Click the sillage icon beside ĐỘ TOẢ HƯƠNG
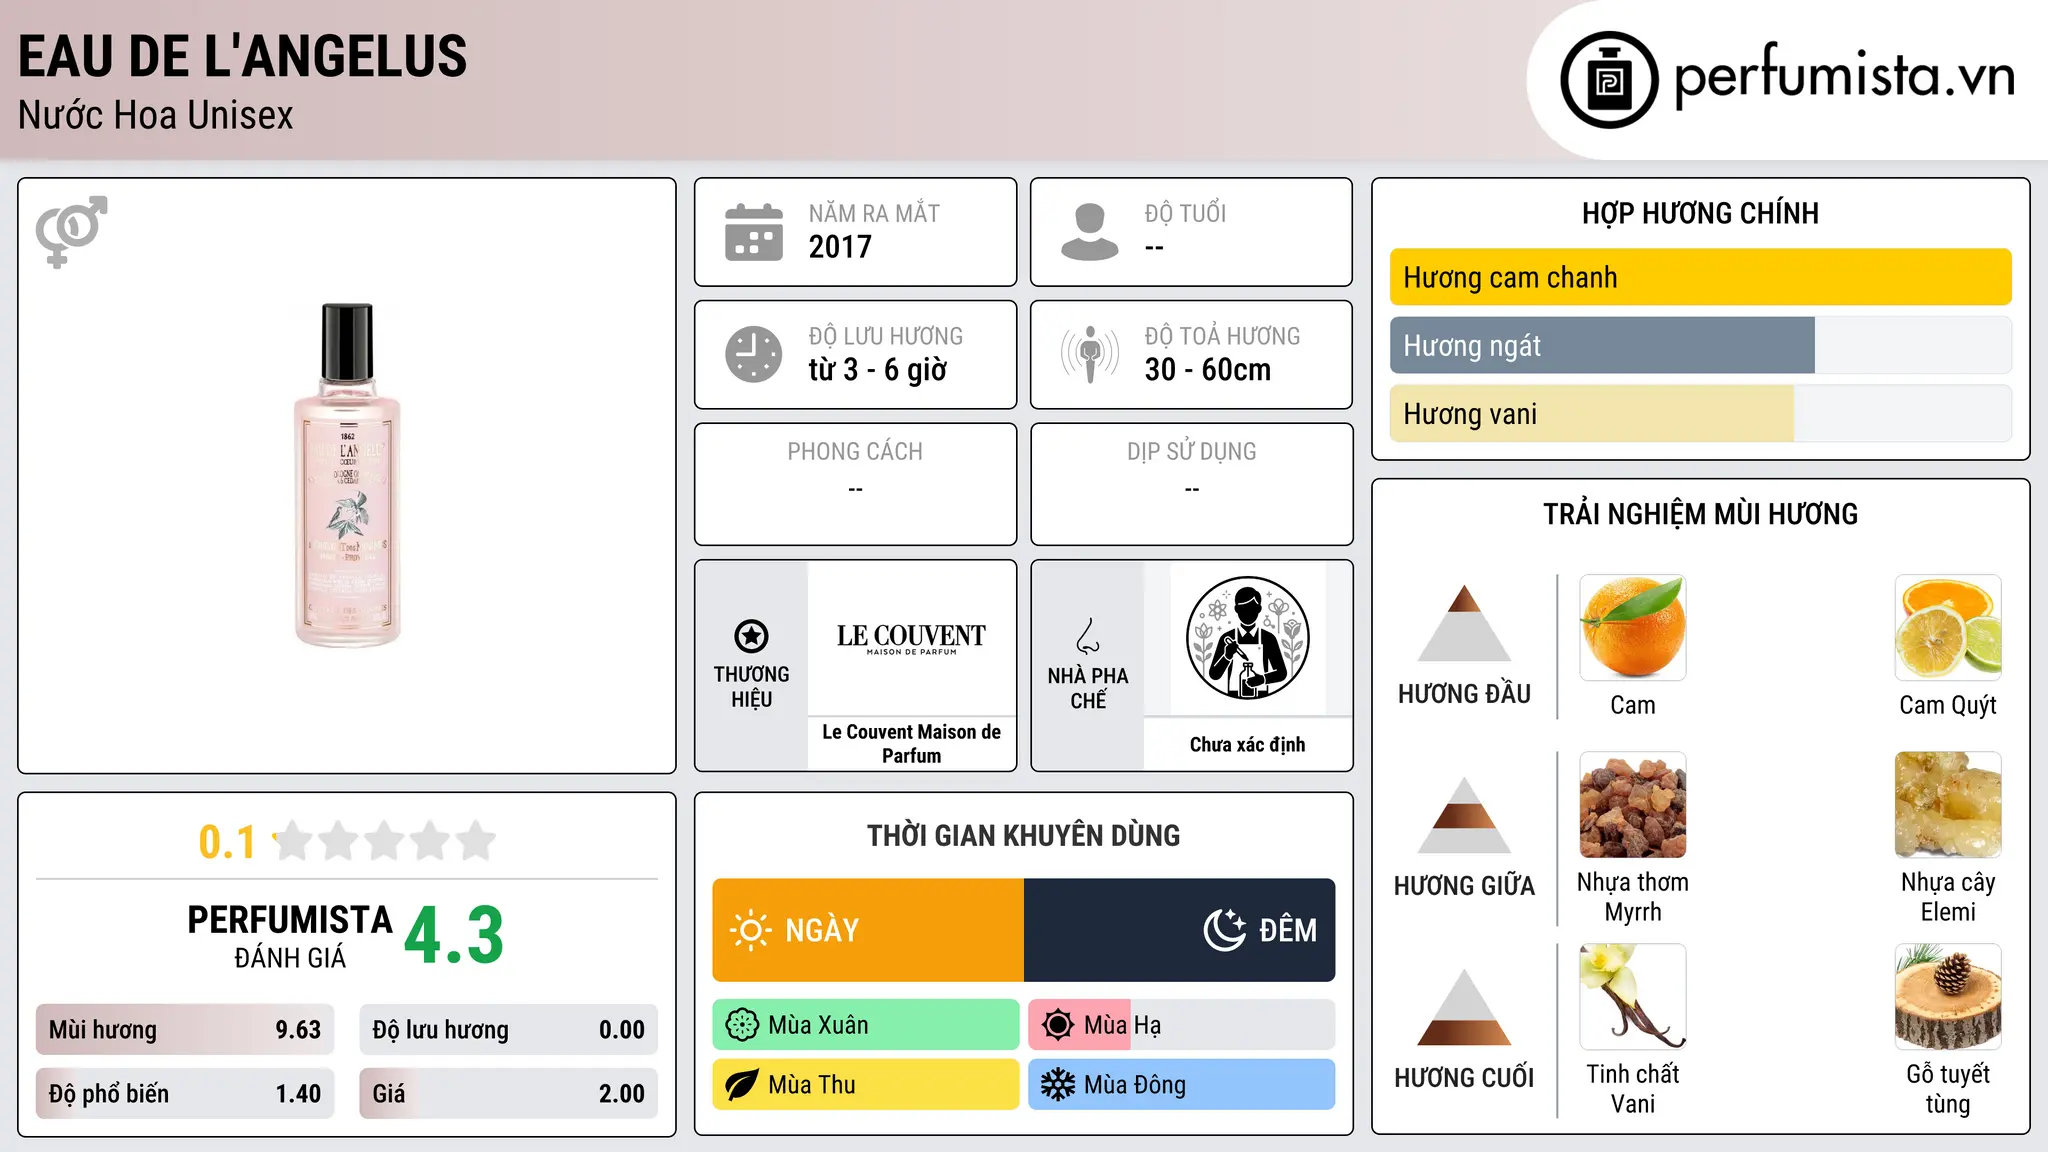This screenshot has height=1152, width=2048. tap(1090, 354)
